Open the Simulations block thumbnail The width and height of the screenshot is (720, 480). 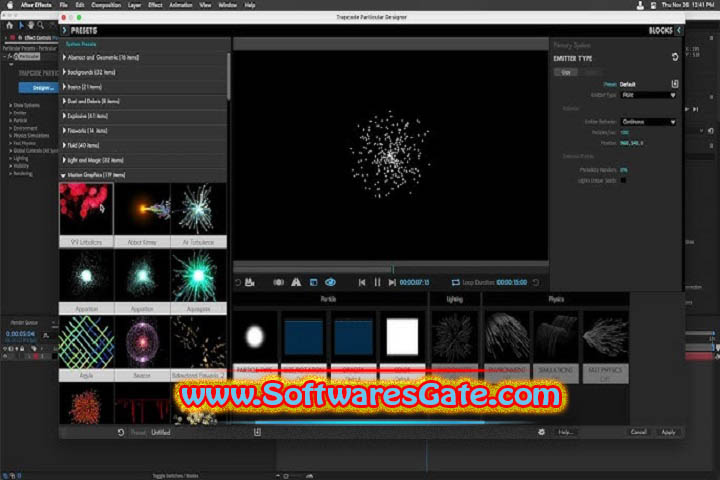556,337
